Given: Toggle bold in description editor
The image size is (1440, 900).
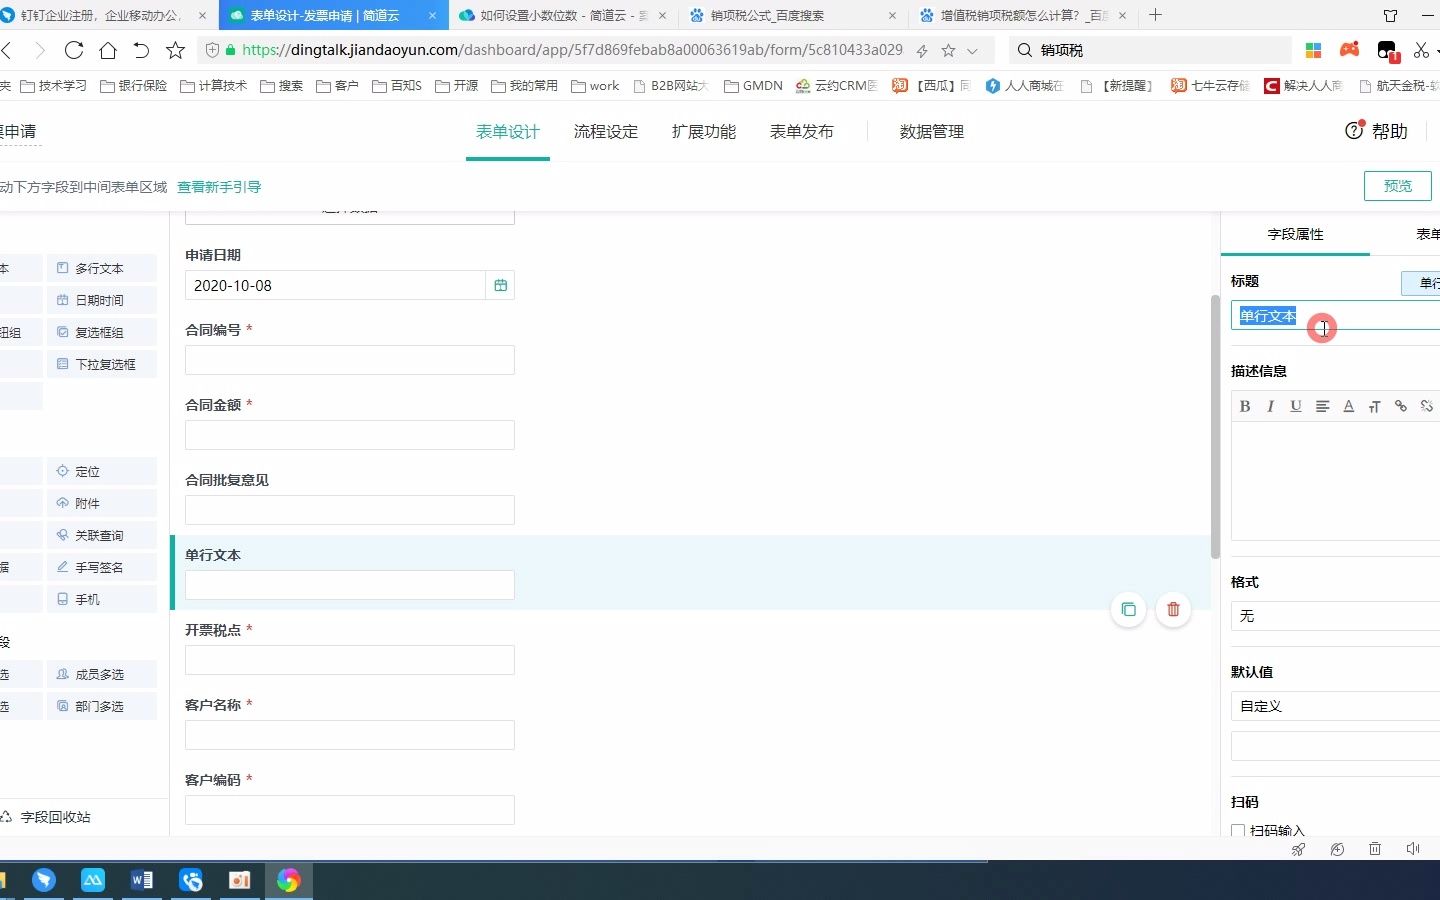Looking at the screenshot, I should [1245, 406].
